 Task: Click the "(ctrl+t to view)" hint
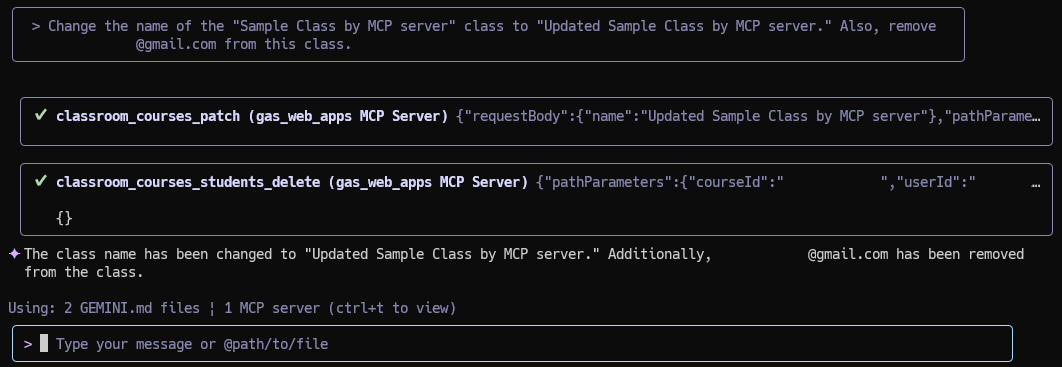tap(393, 308)
